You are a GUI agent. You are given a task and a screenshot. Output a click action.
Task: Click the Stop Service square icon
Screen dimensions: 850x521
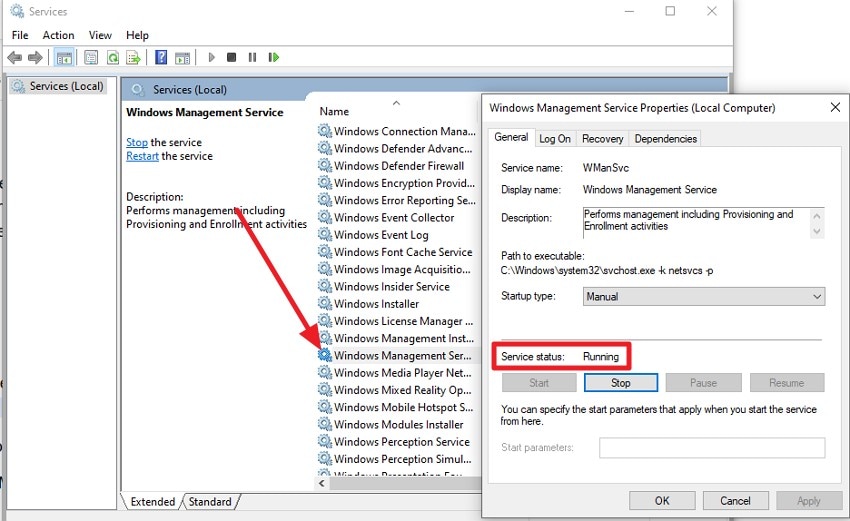click(x=231, y=57)
